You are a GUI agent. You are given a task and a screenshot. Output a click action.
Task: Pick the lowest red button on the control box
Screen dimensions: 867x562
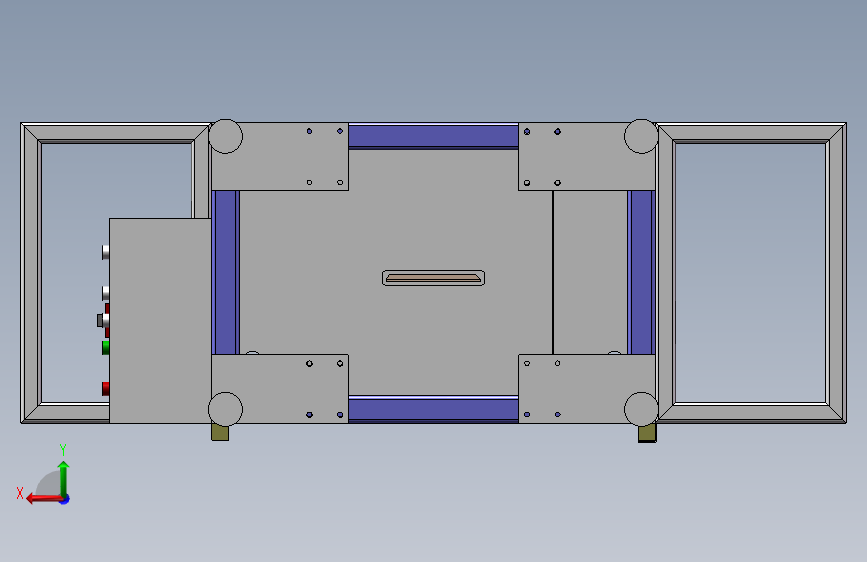tap(106, 388)
